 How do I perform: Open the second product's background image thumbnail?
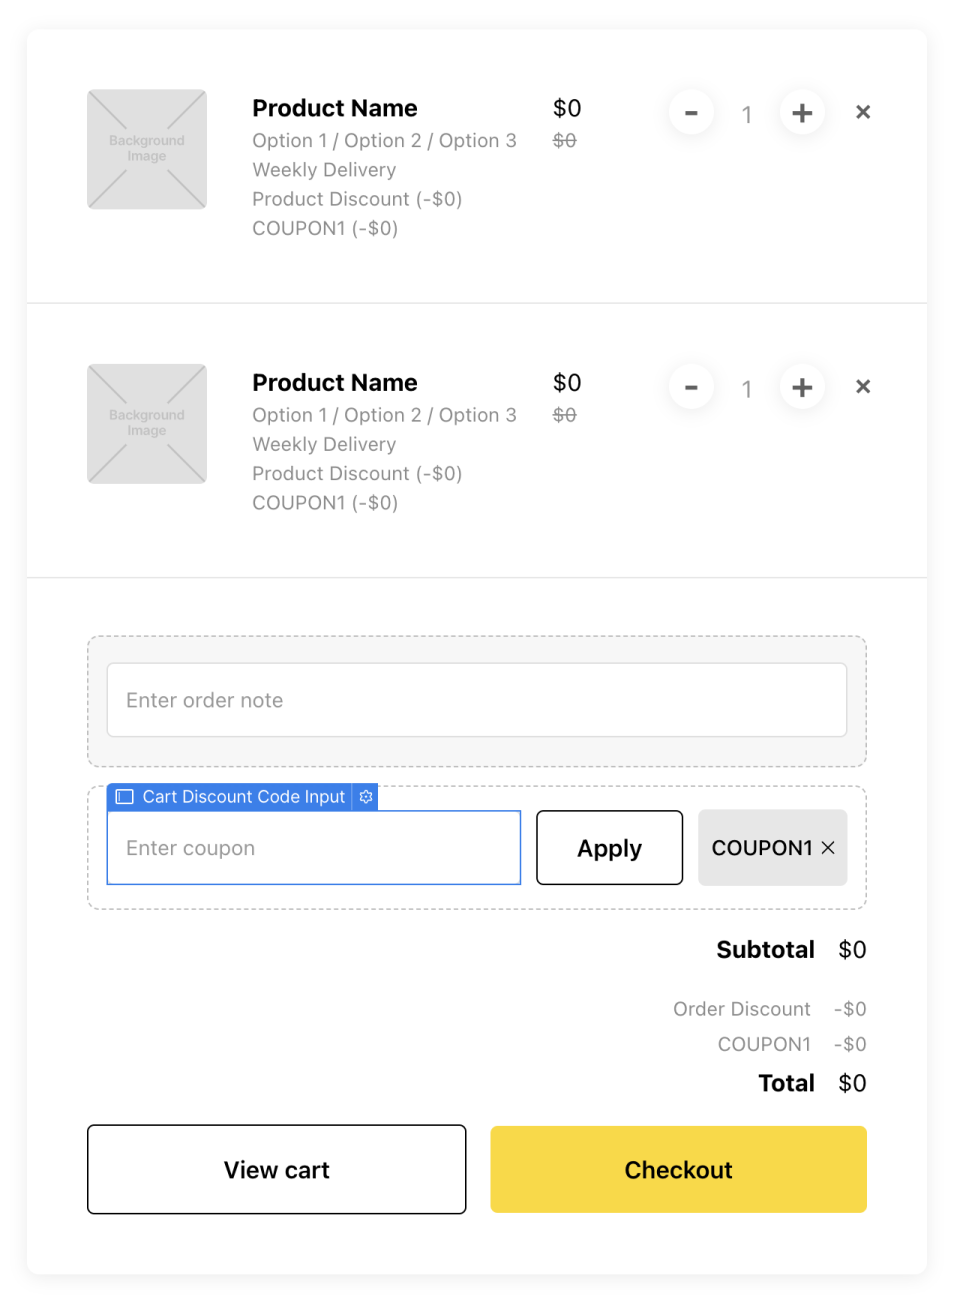147,424
